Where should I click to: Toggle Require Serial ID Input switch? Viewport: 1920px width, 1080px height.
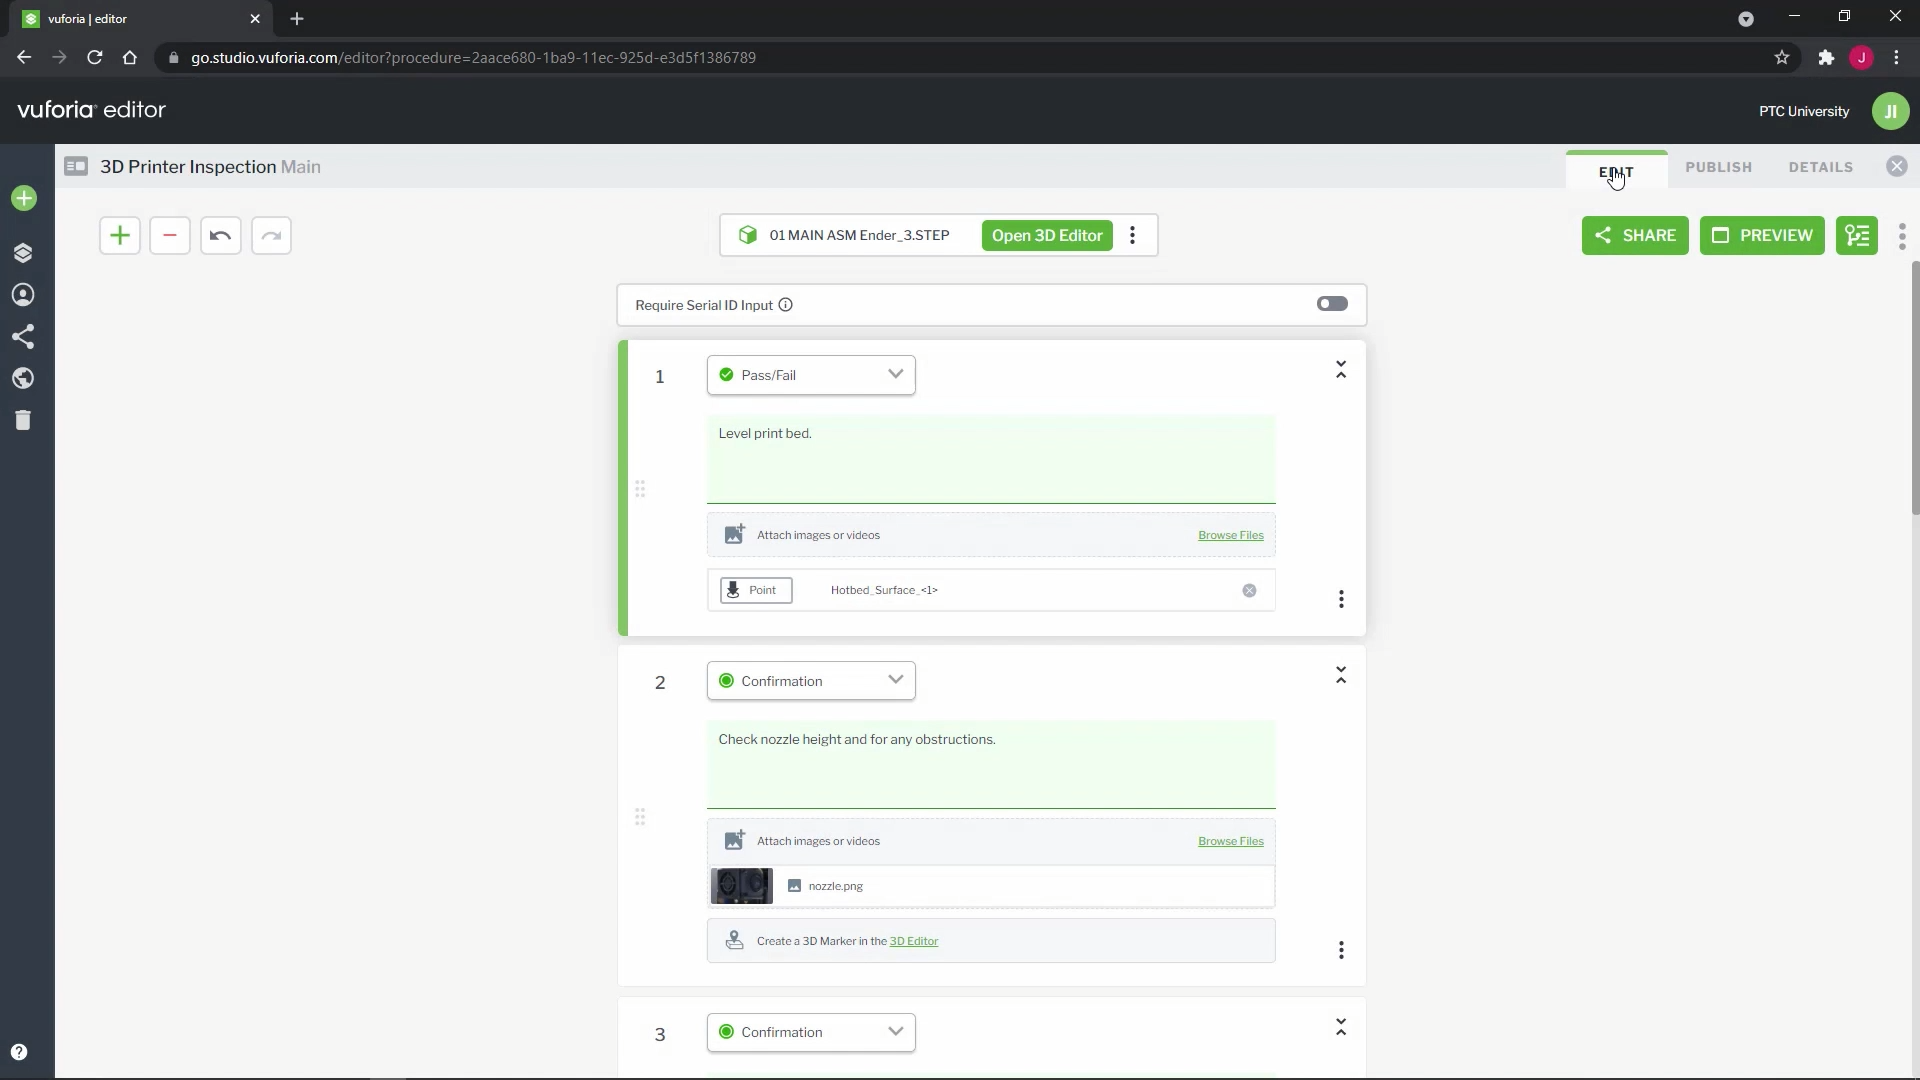1331,304
